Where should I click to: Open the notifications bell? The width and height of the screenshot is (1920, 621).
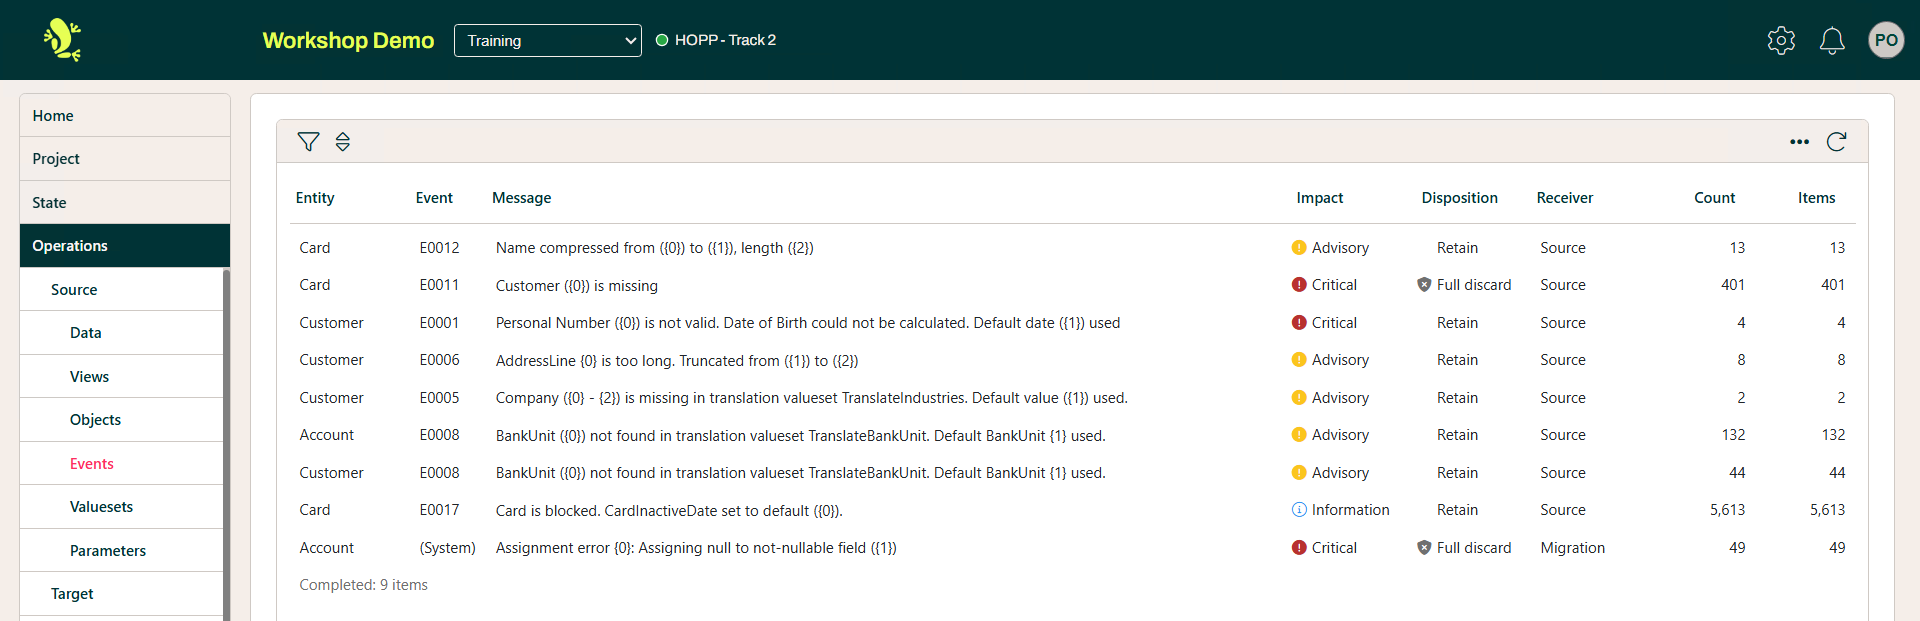point(1831,41)
